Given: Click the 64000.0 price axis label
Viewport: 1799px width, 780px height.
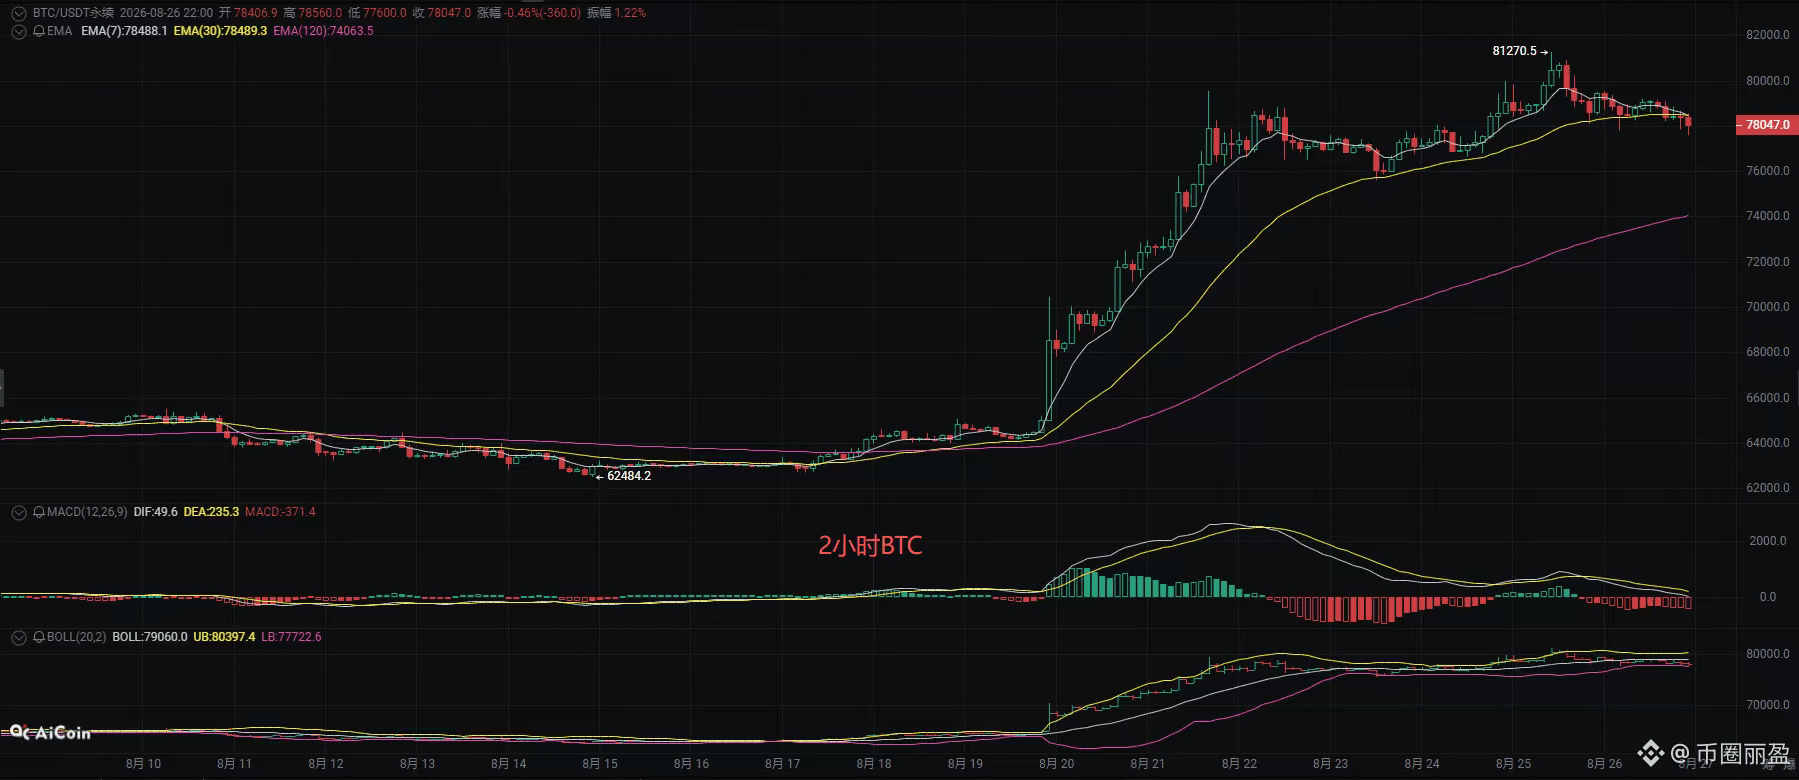Looking at the screenshot, I should click(x=1768, y=443).
